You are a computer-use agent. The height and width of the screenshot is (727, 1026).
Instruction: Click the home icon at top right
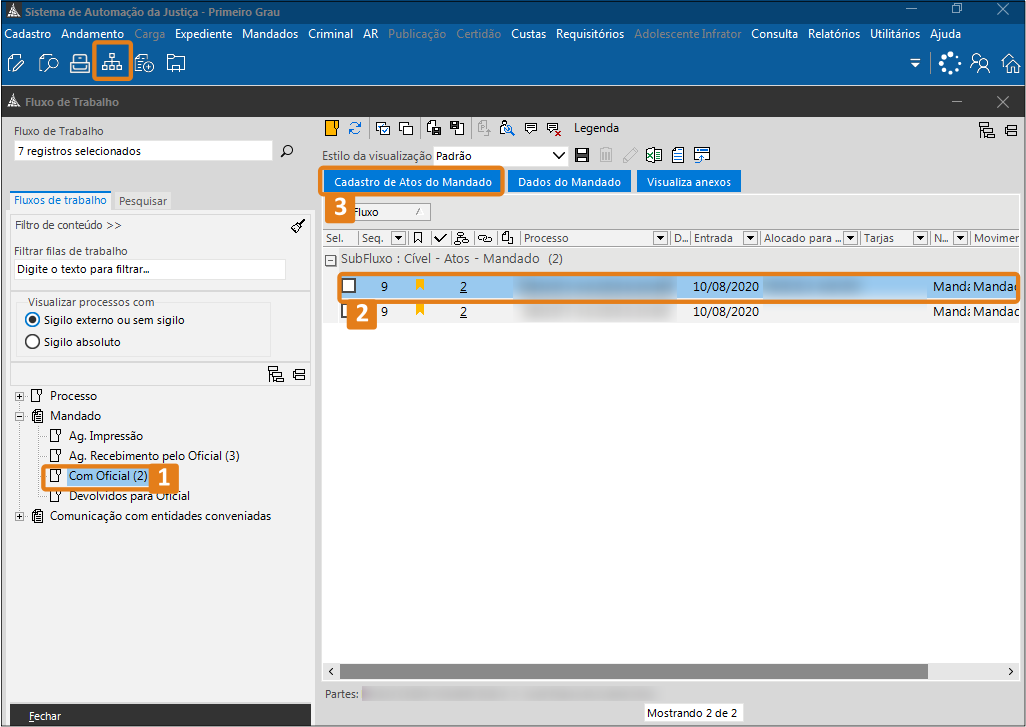pos(1009,64)
